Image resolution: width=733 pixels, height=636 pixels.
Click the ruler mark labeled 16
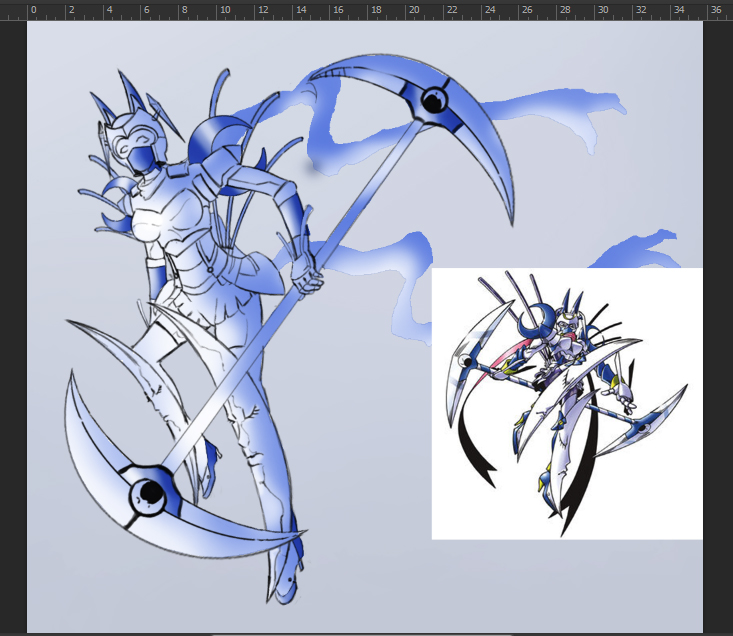pos(338,10)
